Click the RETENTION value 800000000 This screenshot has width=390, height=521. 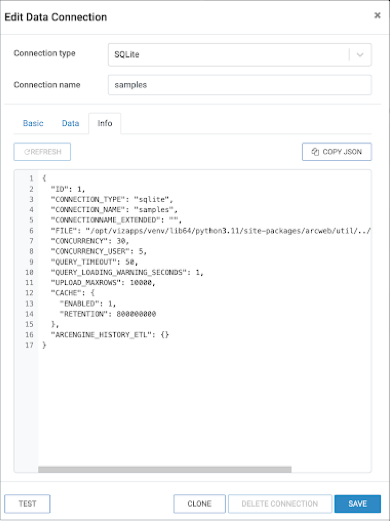pyautogui.click(x=136, y=314)
